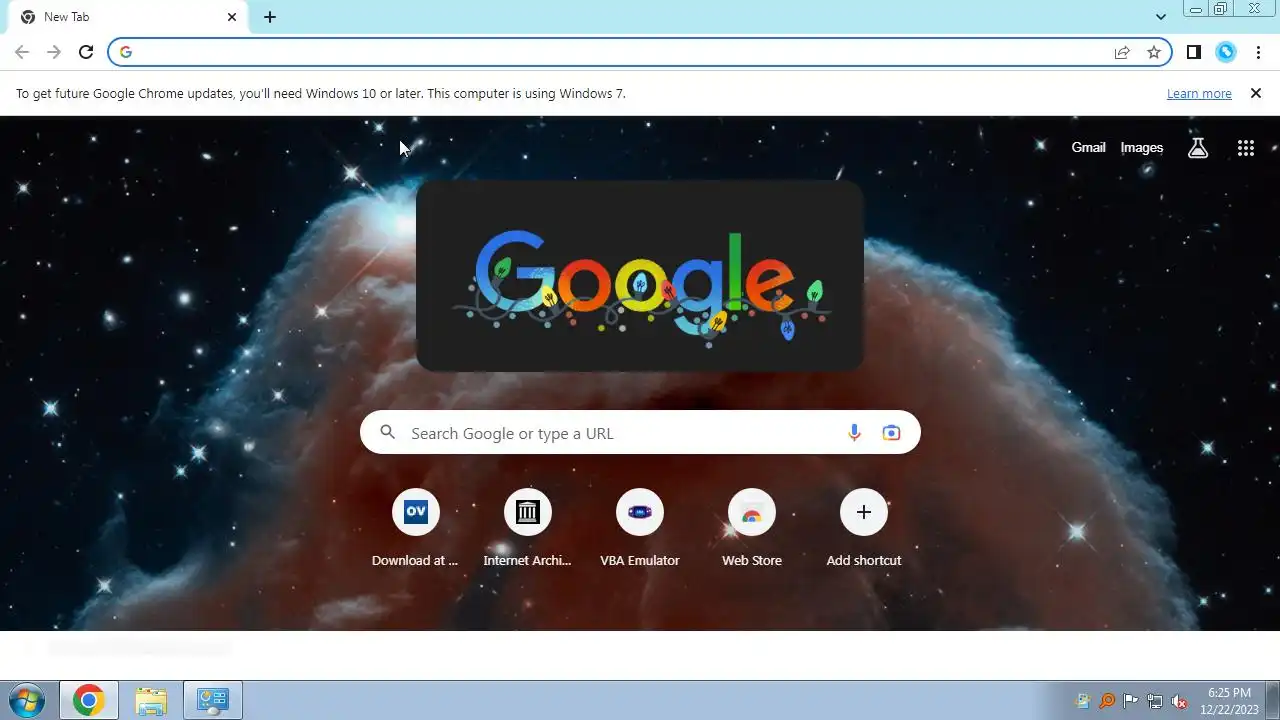The image size is (1280, 720).
Task: Click the holiday Google doodle
Action: pos(640,276)
